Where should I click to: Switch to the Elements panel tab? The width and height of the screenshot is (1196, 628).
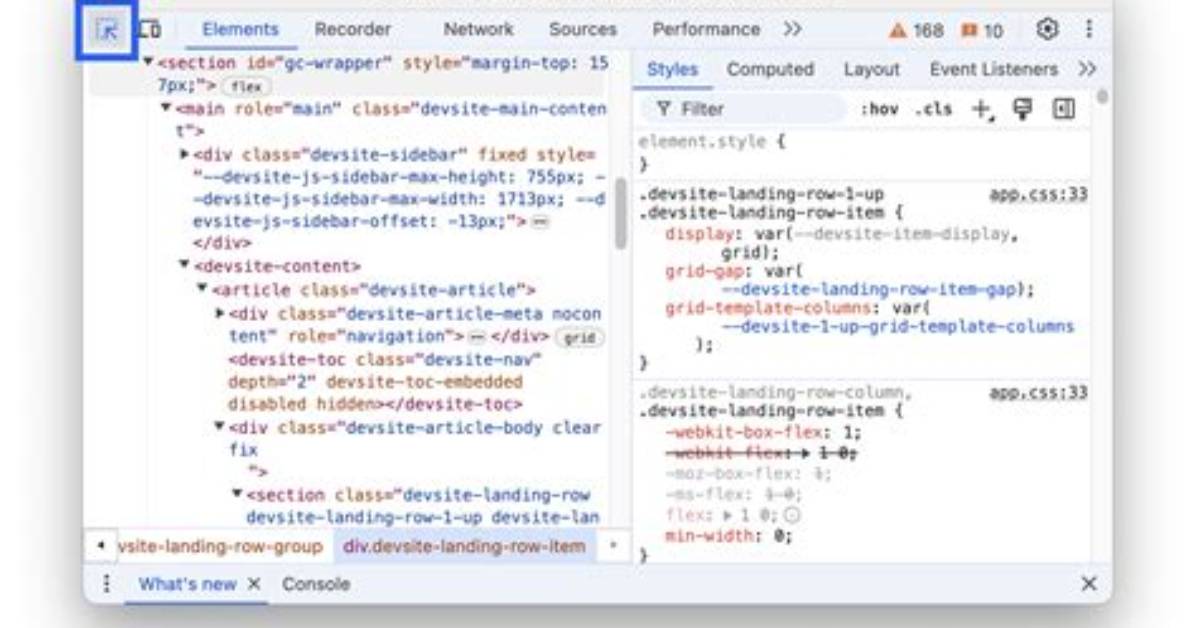pos(240,29)
